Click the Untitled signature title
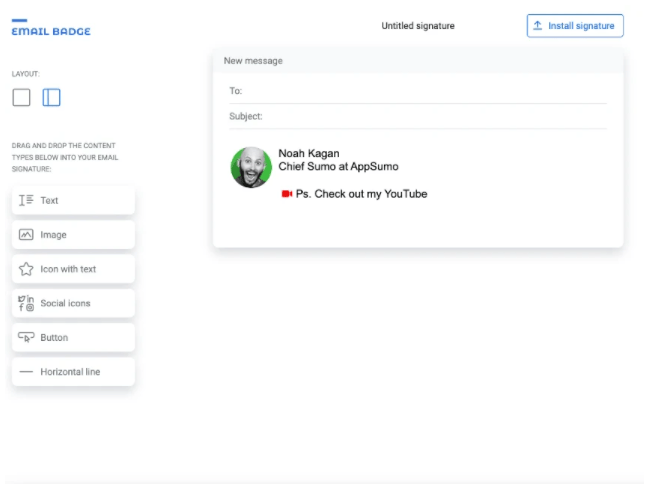The height and width of the screenshot is (490, 650). point(418,26)
